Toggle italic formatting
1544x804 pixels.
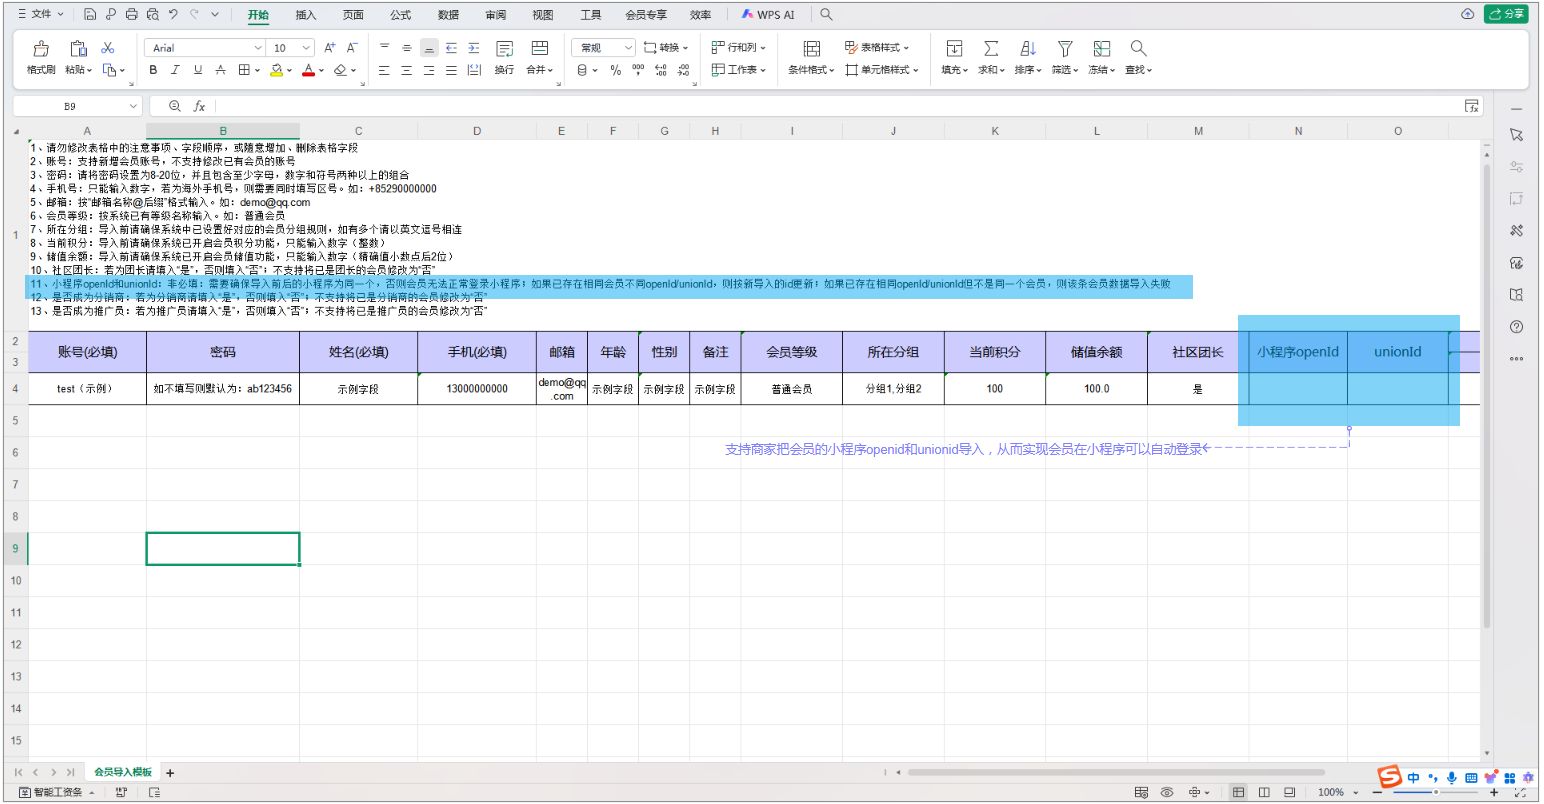tap(175, 70)
